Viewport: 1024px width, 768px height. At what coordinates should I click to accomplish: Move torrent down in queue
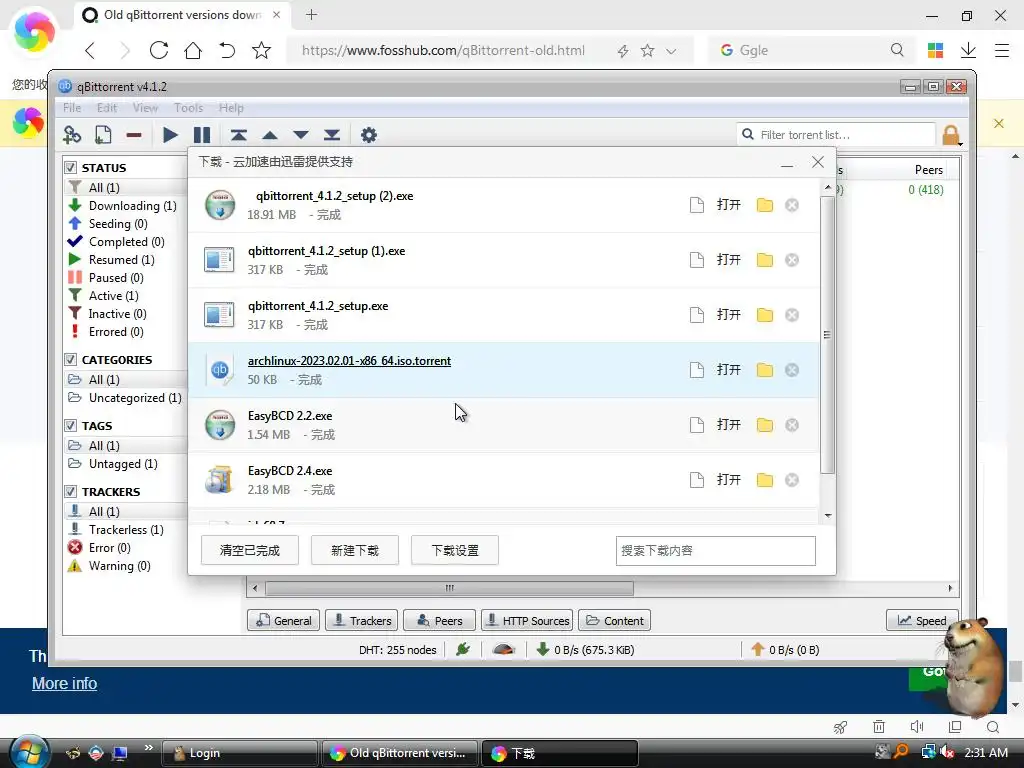[301, 135]
